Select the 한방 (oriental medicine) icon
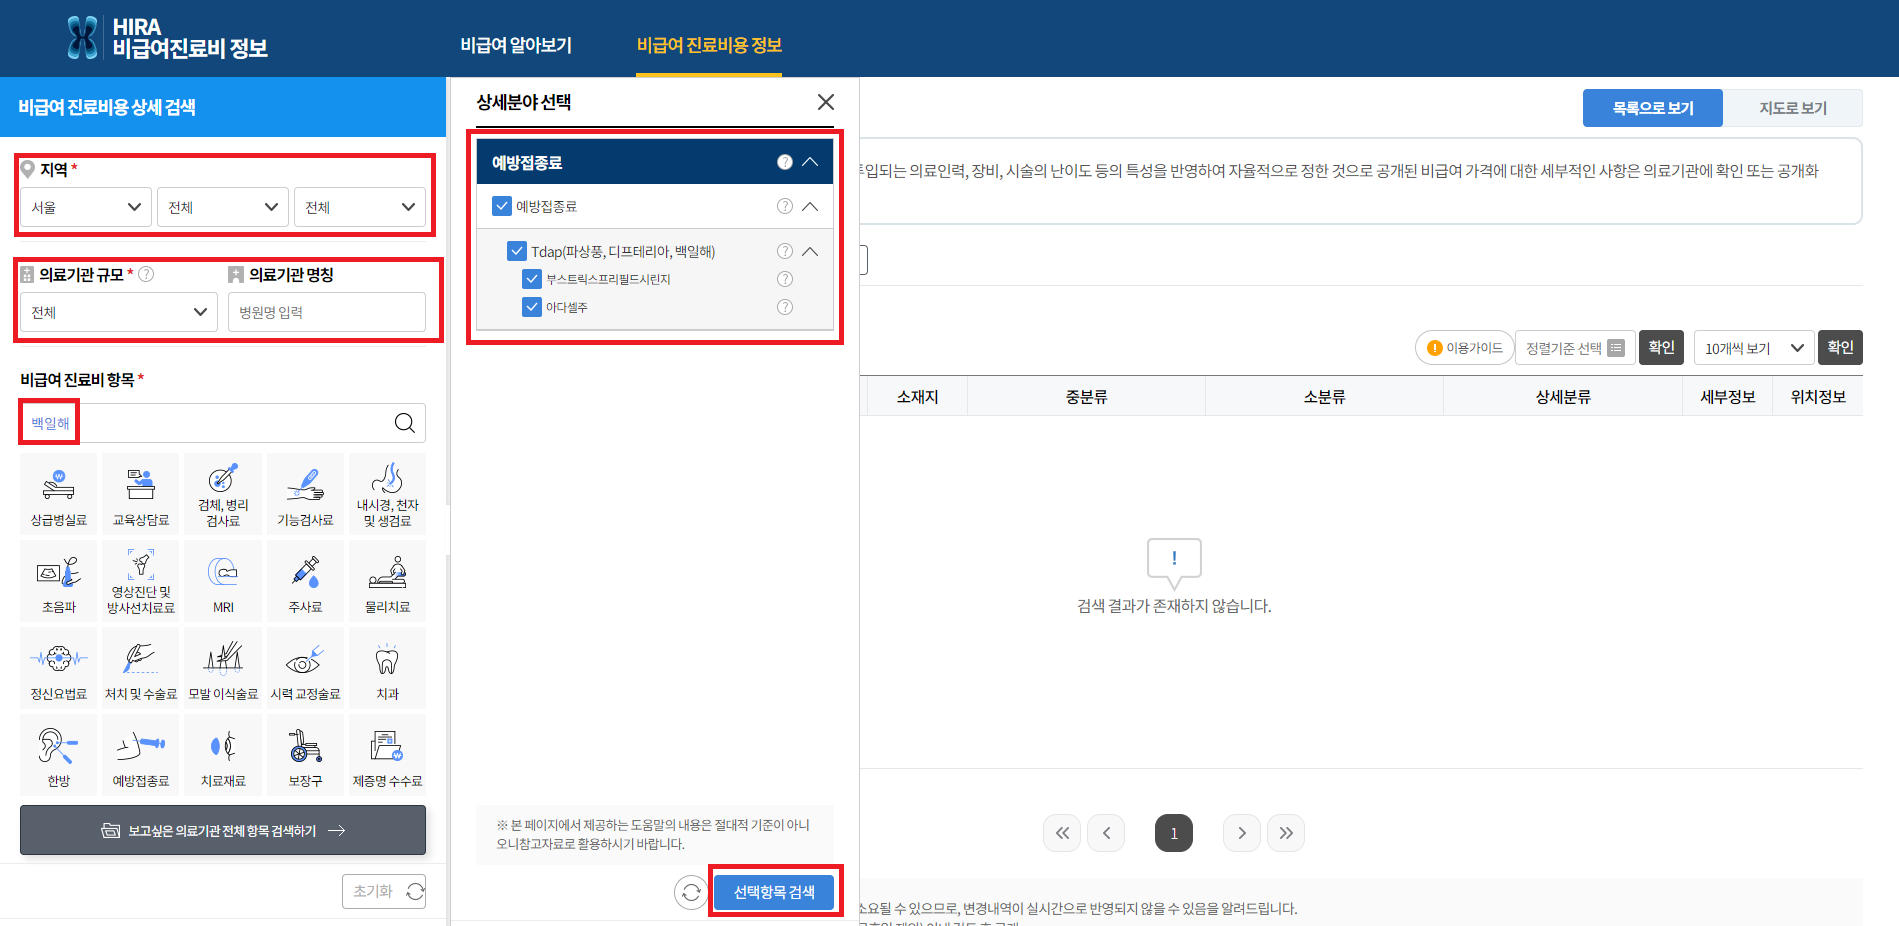This screenshot has height=926, width=1899. click(58, 754)
